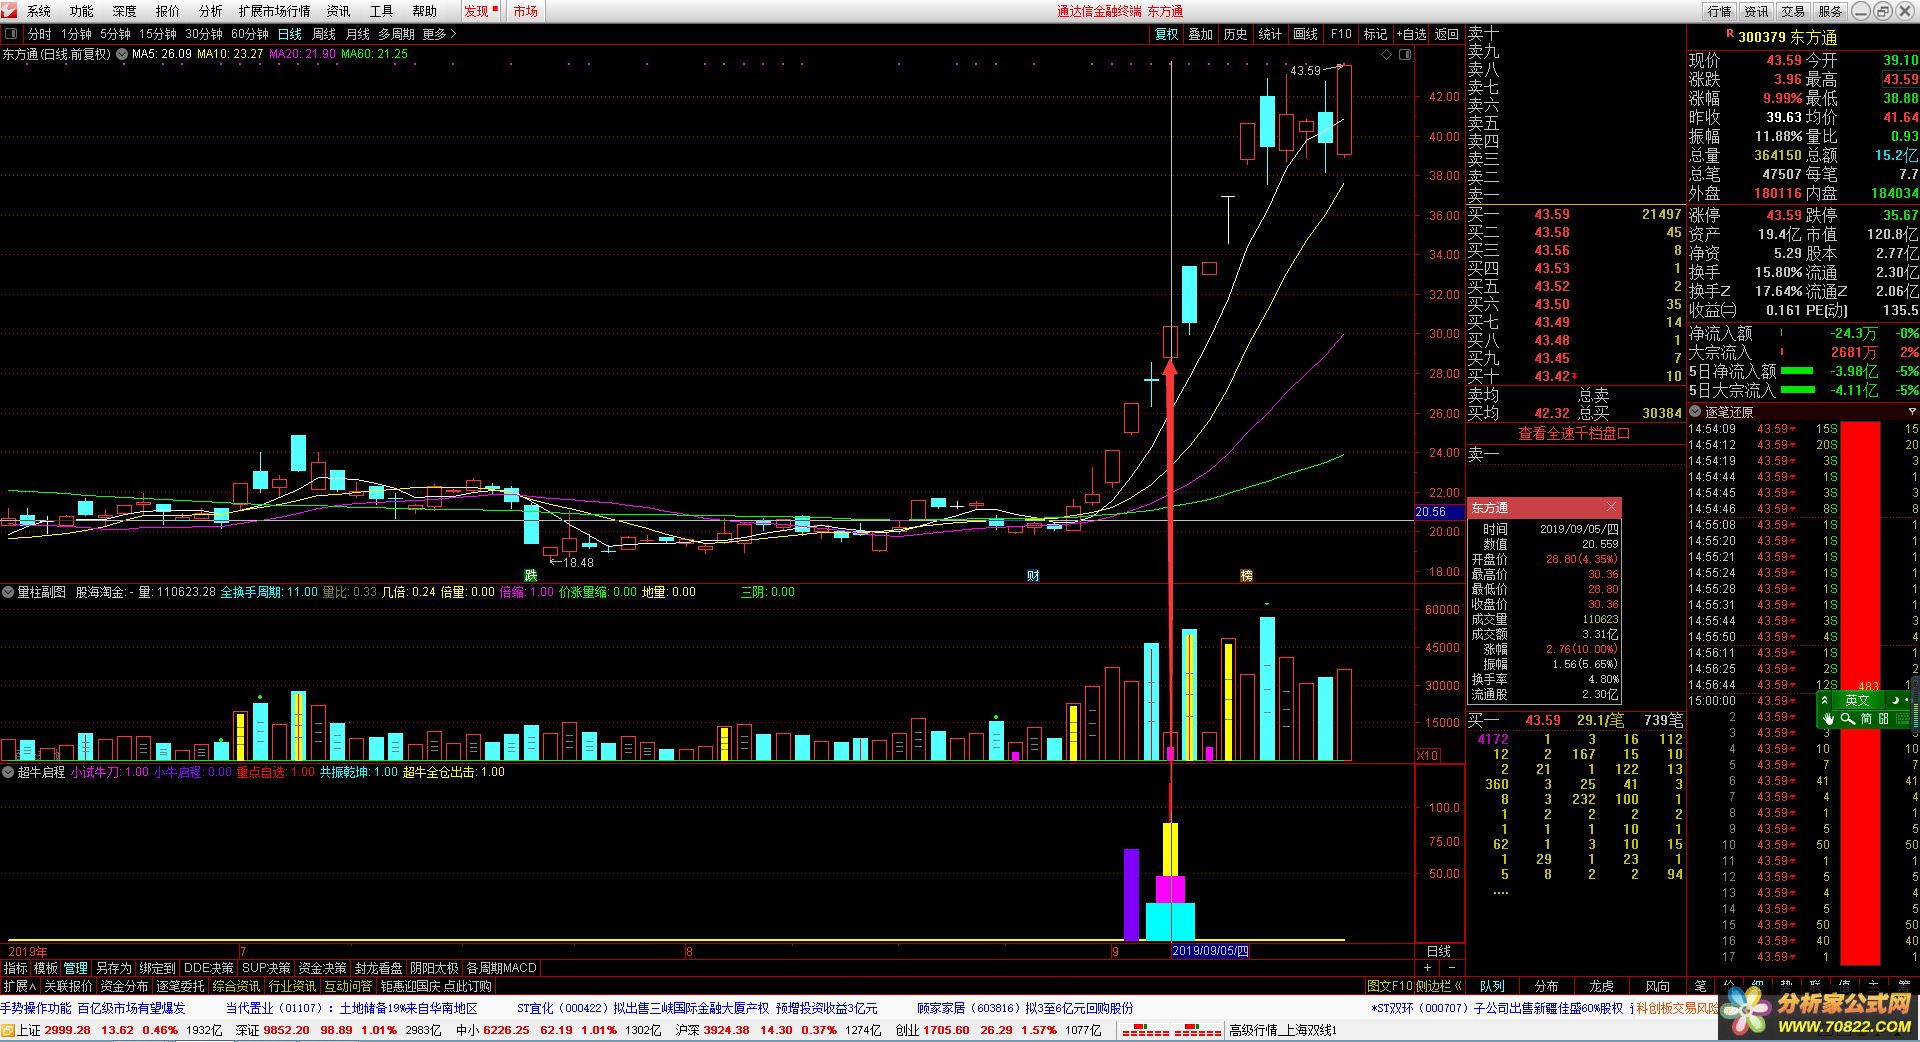Open the 交易 trading button
The image size is (1920, 1042).
click(x=1793, y=11)
